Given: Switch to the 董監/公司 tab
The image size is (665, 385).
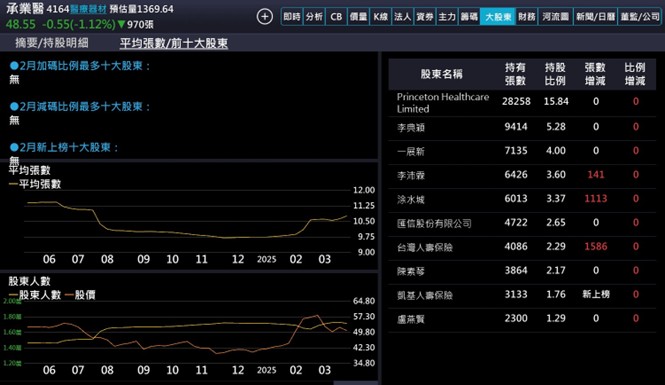Looking at the screenshot, I should [640, 17].
